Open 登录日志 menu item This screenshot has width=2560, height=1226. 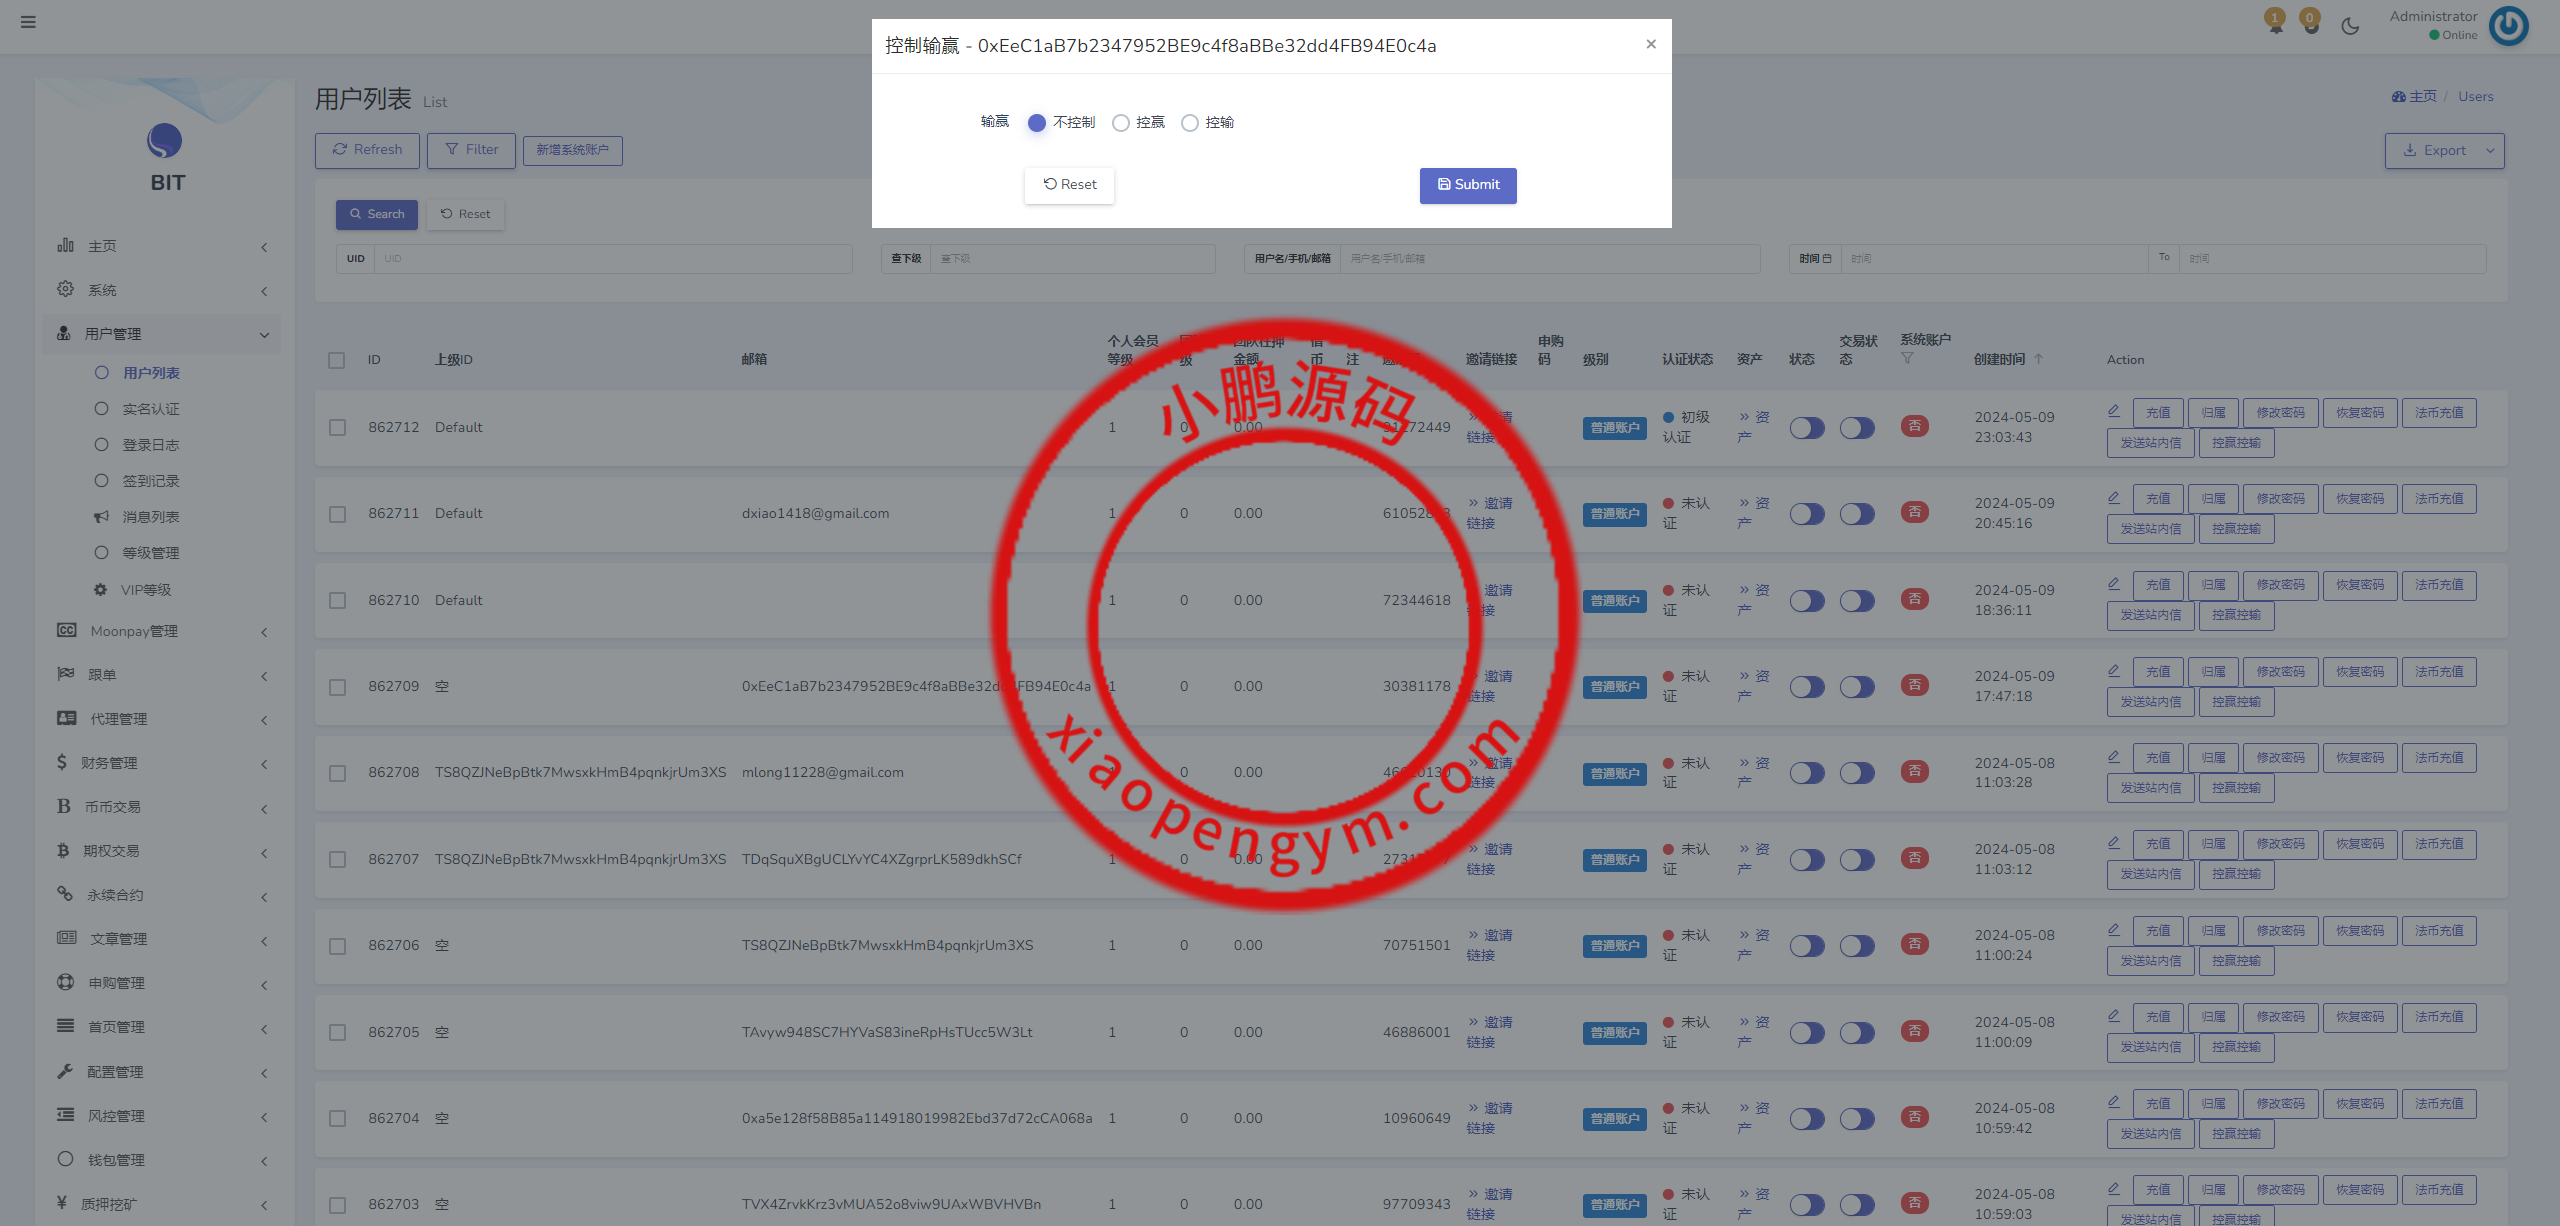coord(151,445)
